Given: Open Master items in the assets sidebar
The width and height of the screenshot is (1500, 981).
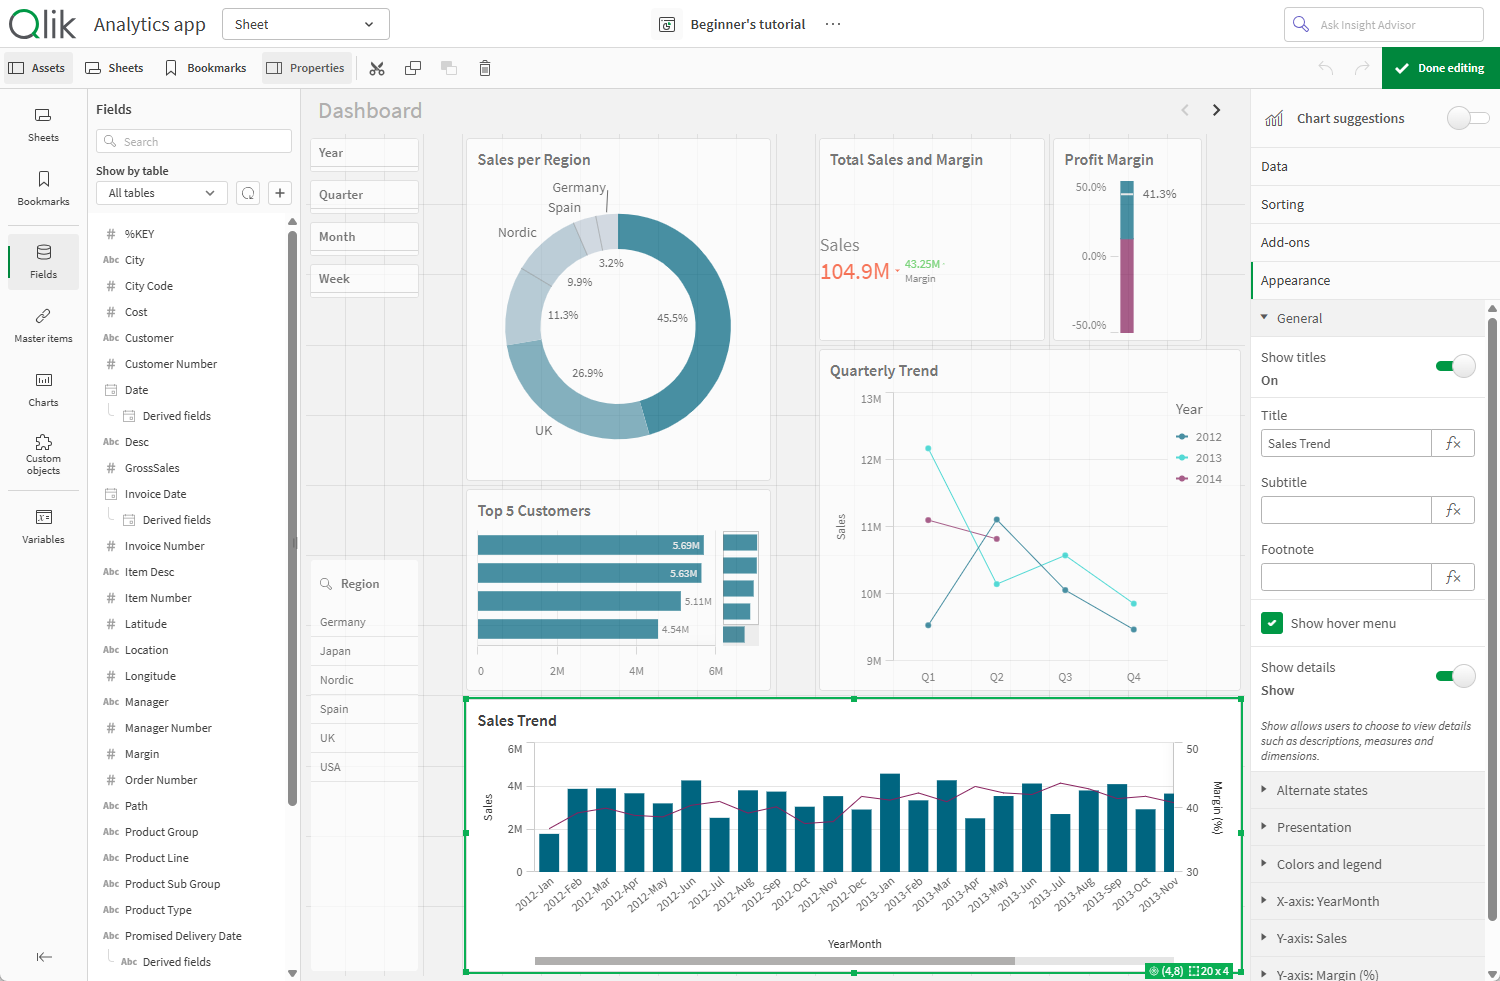Looking at the screenshot, I should tap(43, 325).
